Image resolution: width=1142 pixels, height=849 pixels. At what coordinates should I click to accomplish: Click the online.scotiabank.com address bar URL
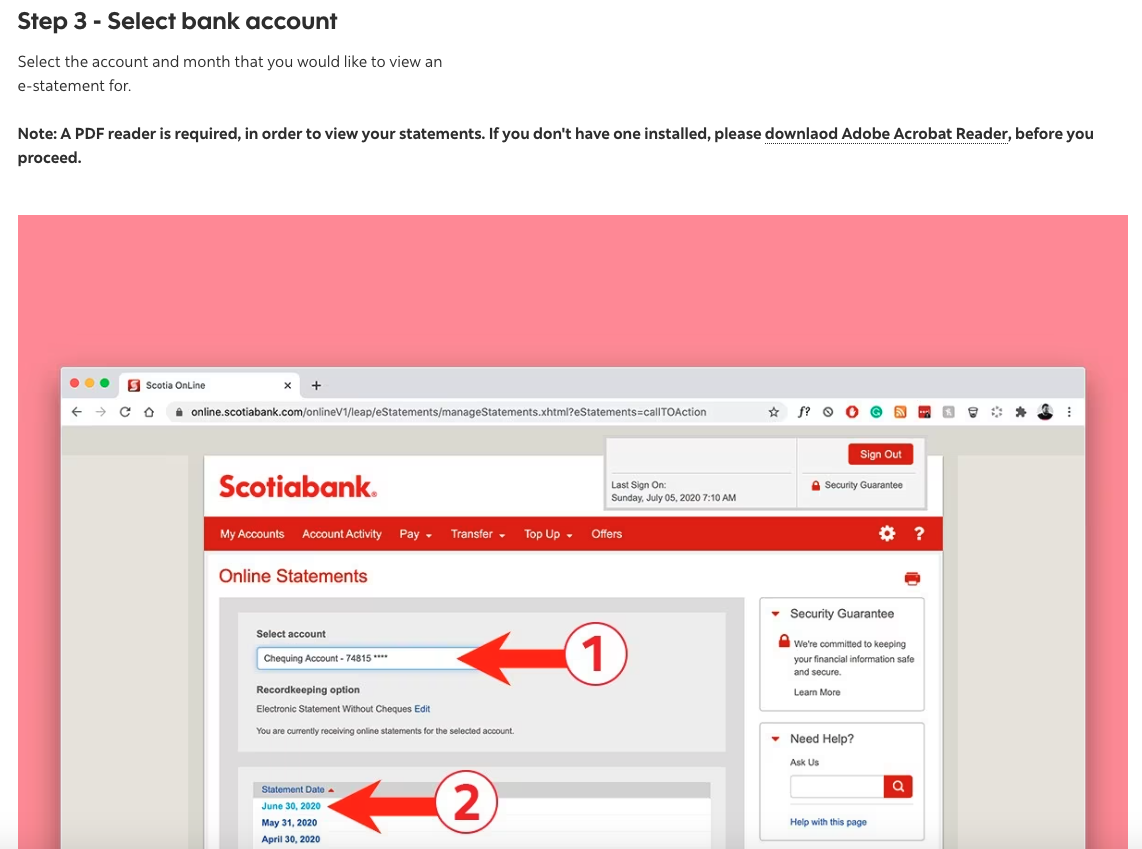point(449,412)
